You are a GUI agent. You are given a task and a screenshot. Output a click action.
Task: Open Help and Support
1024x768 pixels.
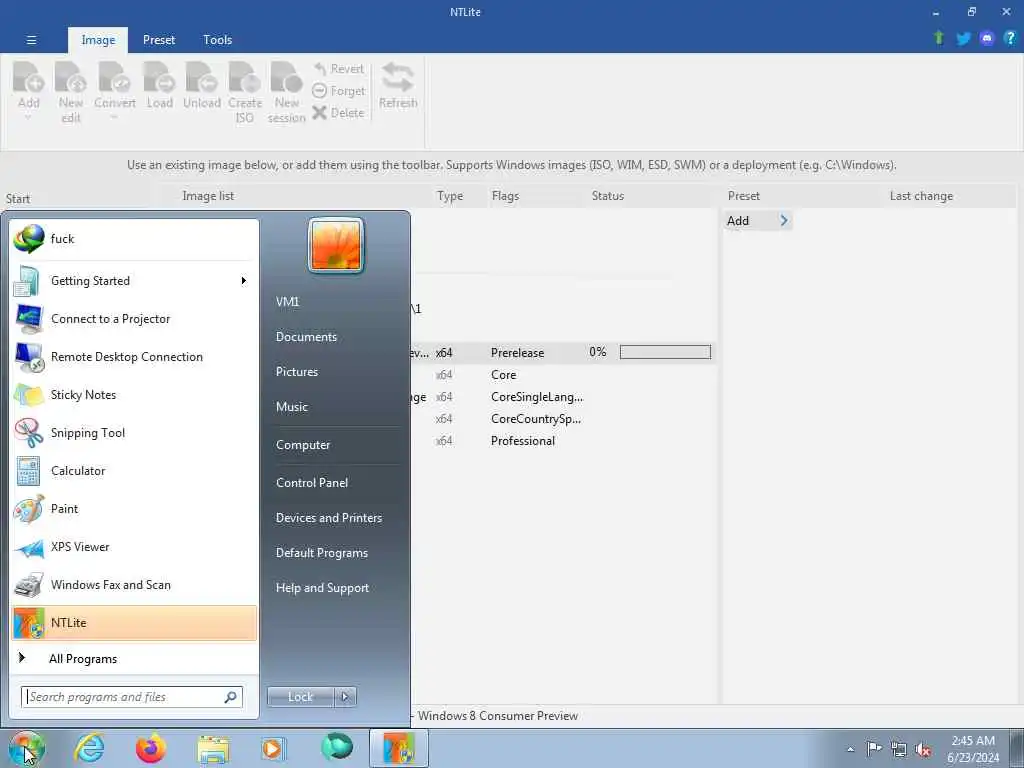pos(322,588)
